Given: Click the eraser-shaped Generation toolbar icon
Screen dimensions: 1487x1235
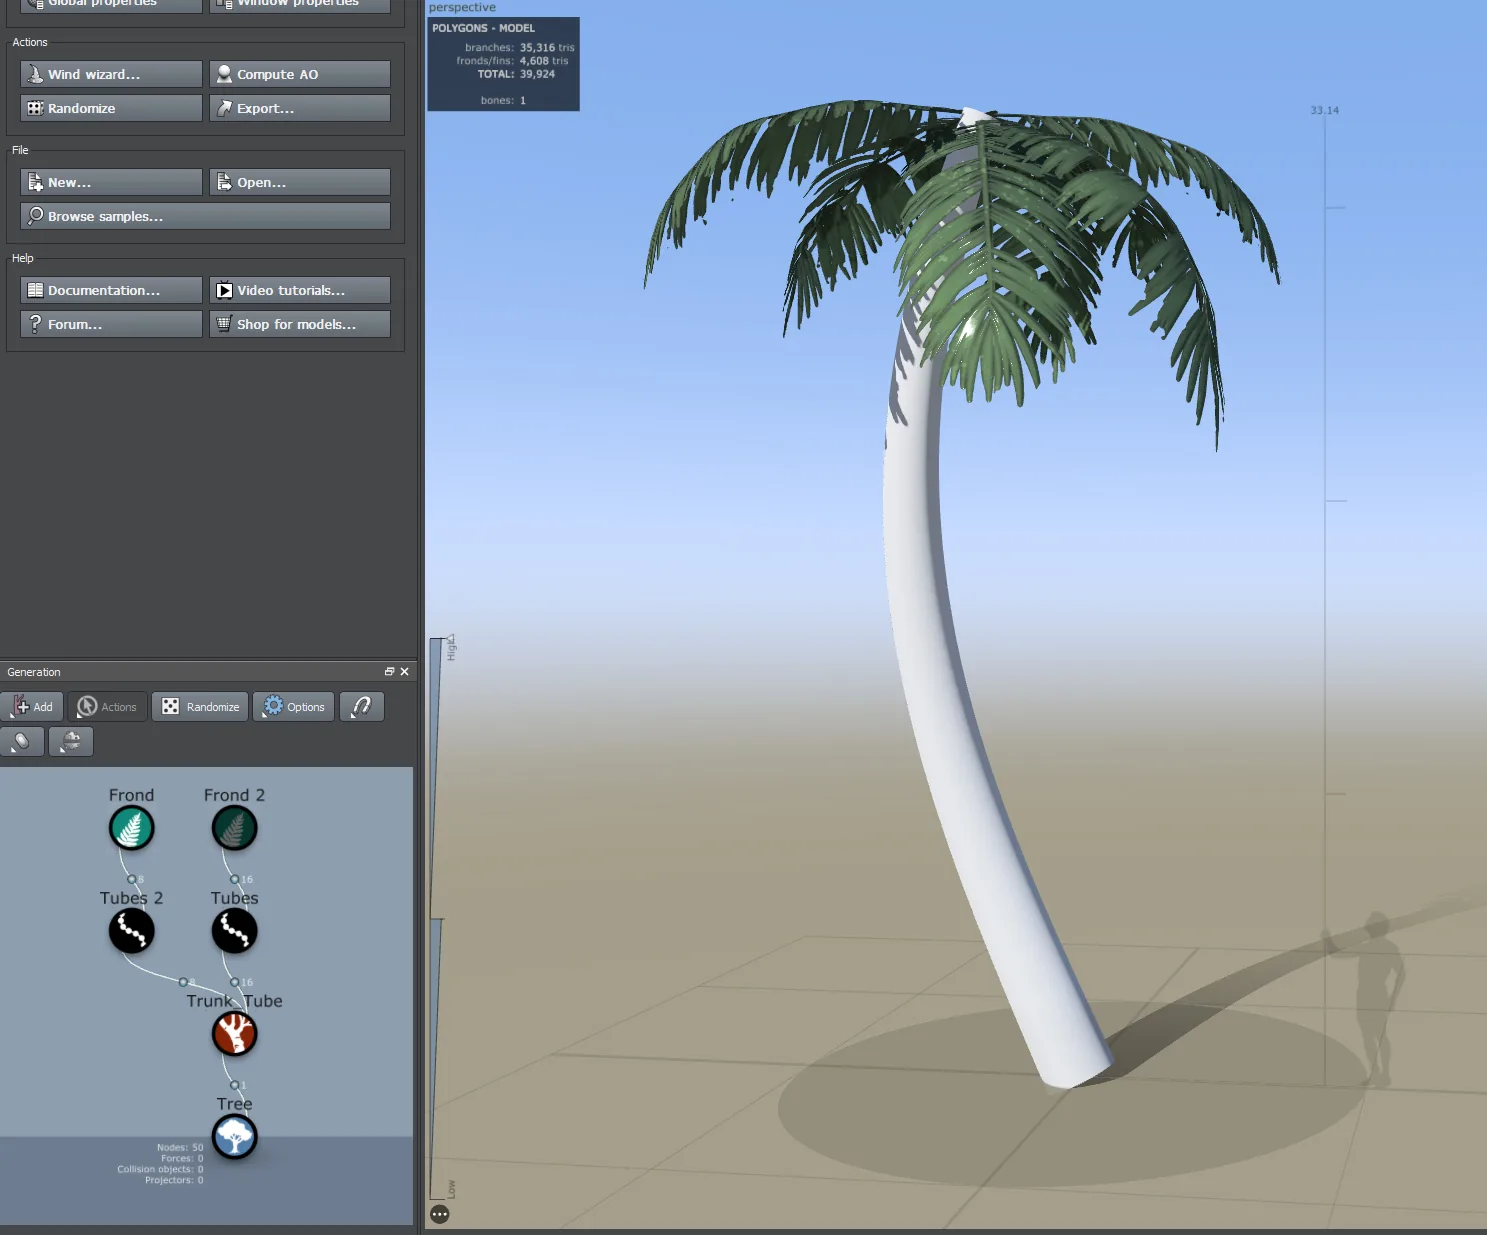Looking at the screenshot, I should [x=22, y=742].
